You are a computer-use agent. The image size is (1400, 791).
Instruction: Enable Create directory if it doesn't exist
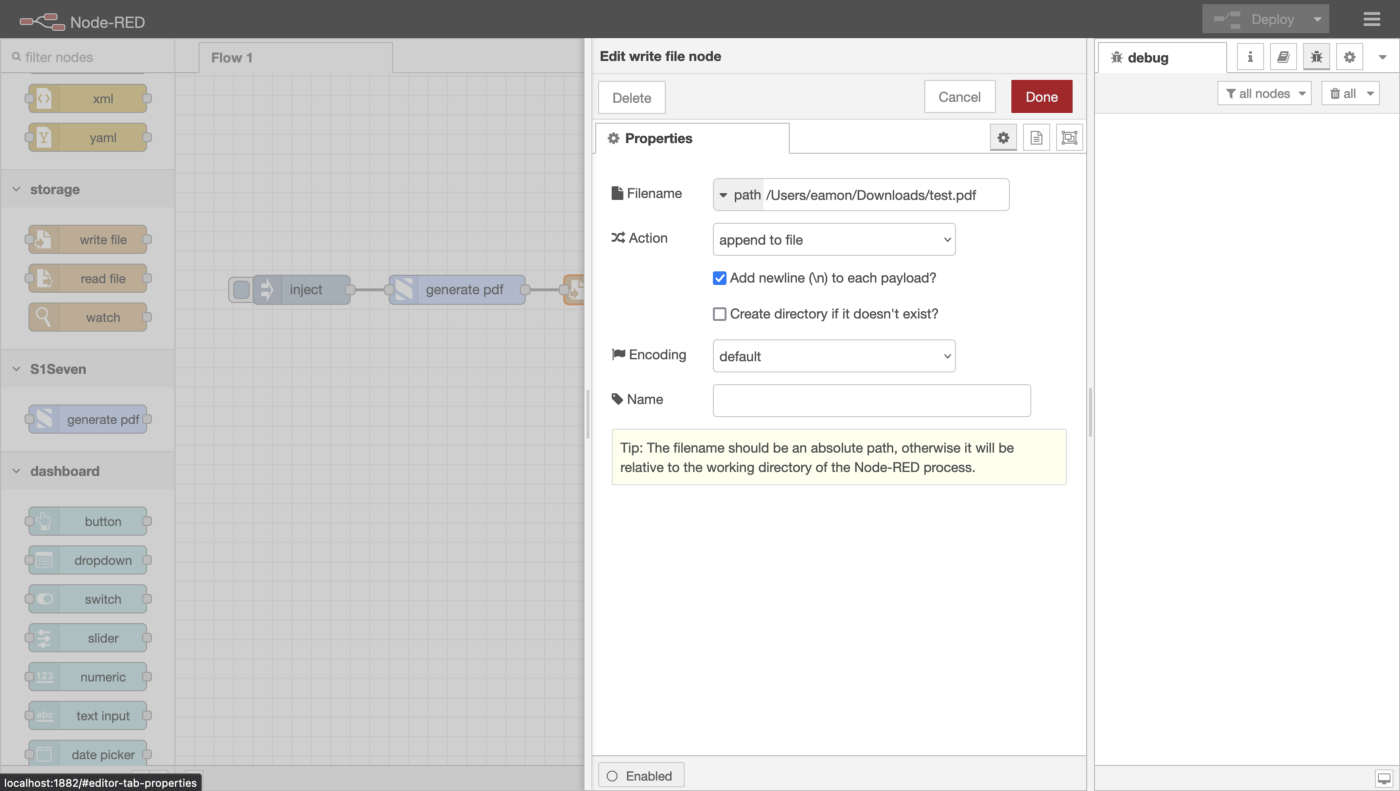(719, 314)
